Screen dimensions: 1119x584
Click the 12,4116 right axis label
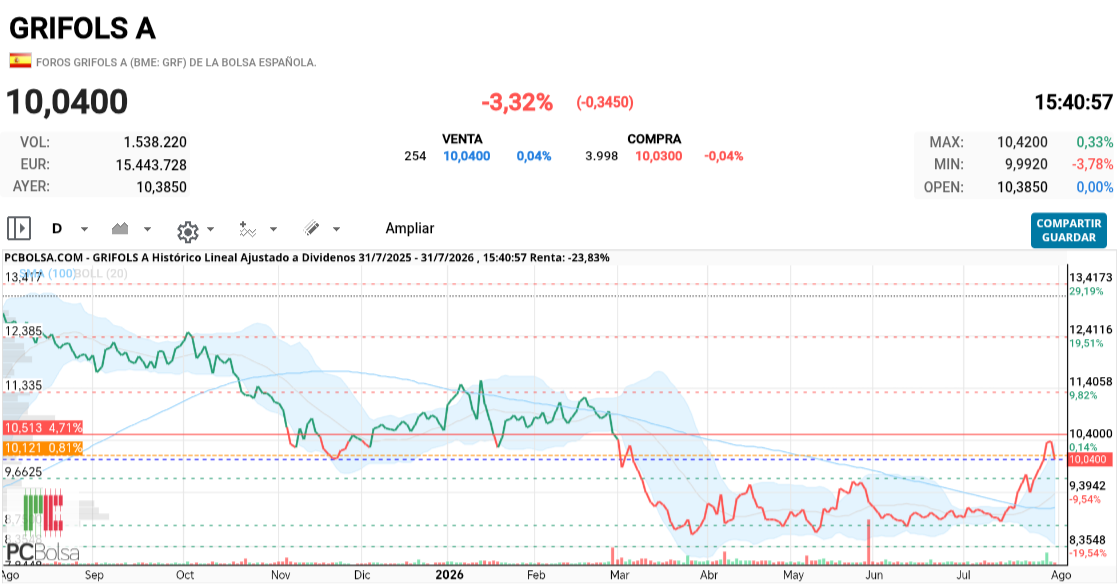1090,330
